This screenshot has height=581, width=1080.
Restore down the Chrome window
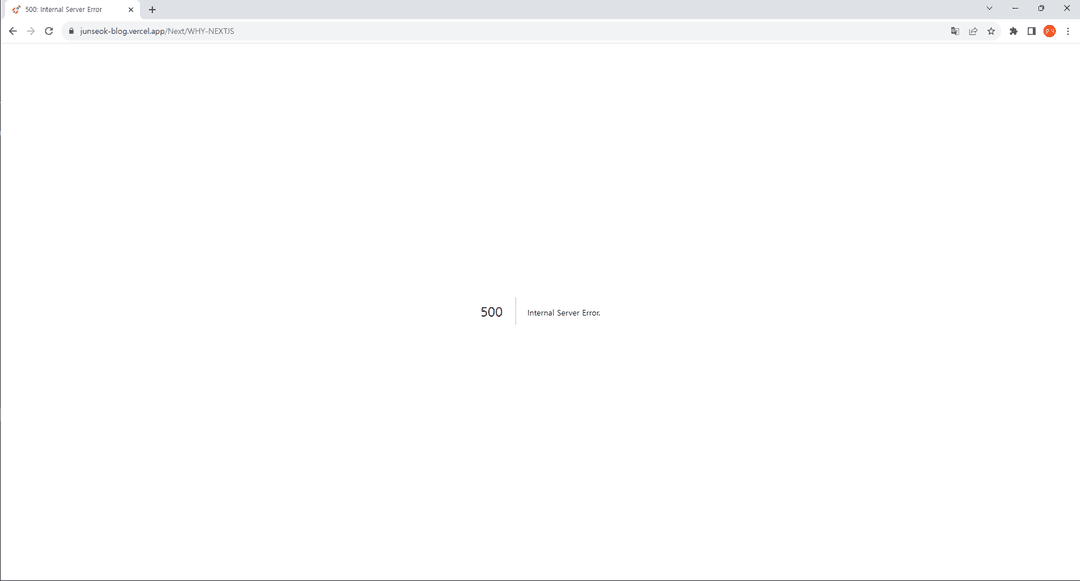coord(1041,8)
